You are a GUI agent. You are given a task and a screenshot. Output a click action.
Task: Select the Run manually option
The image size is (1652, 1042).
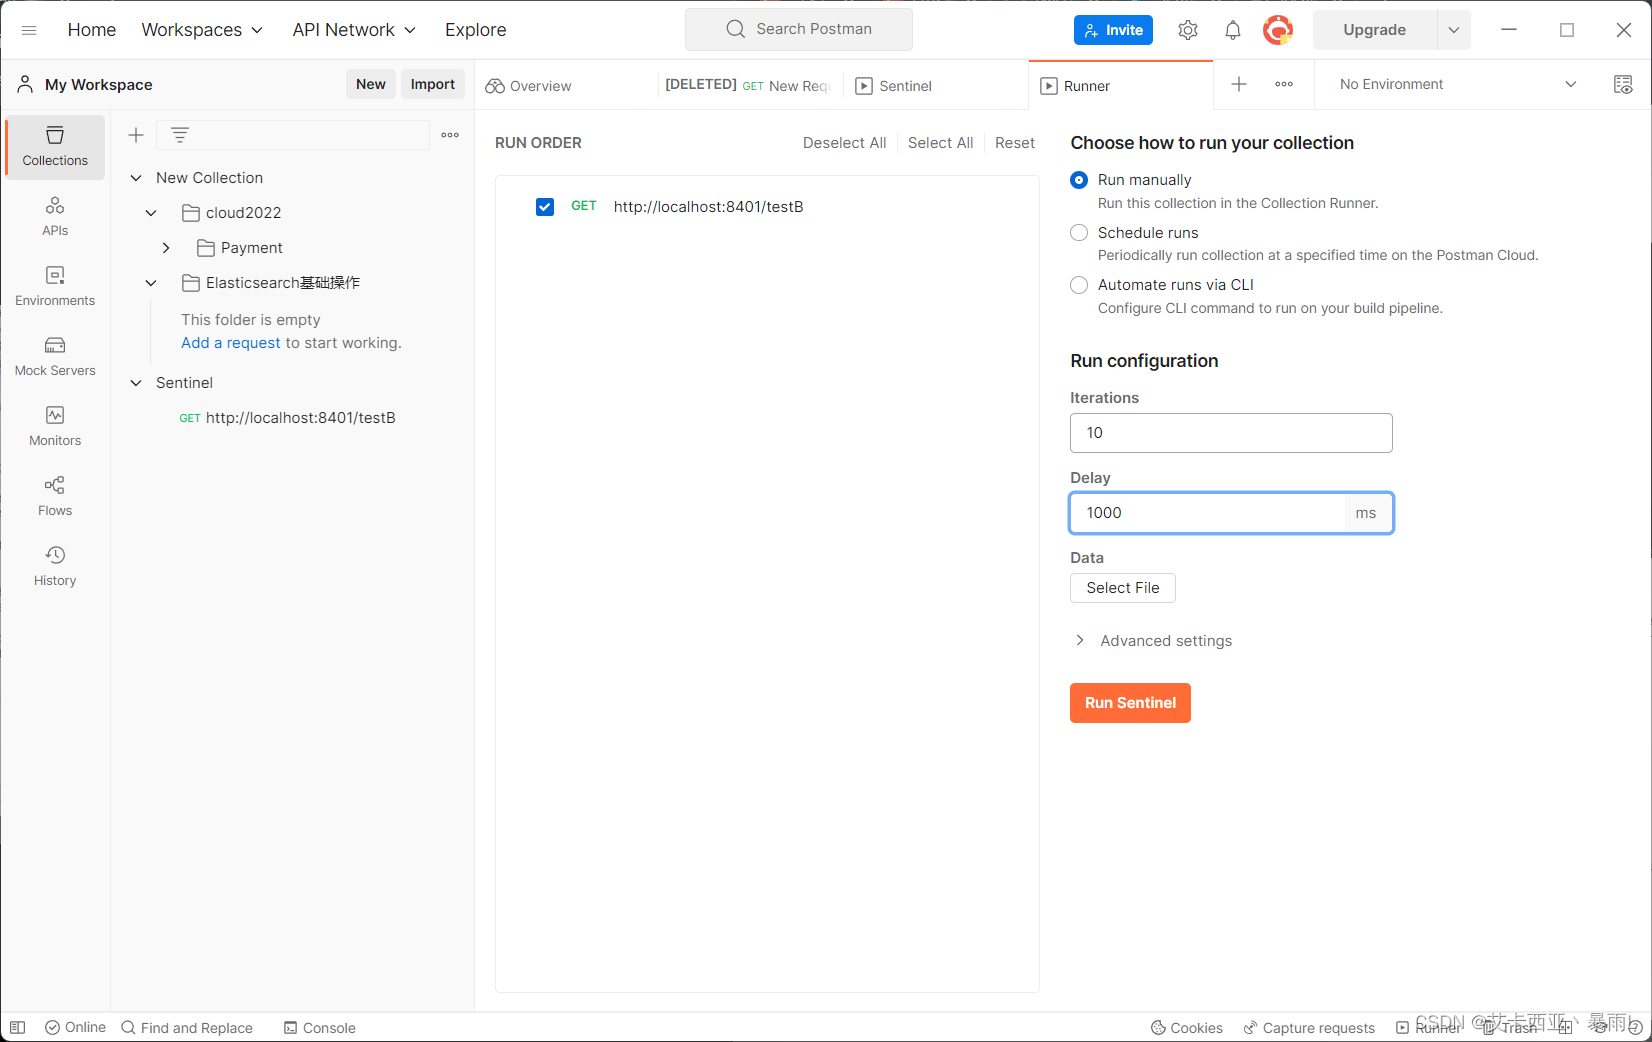pyautogui.click(x=1079, y=180)
